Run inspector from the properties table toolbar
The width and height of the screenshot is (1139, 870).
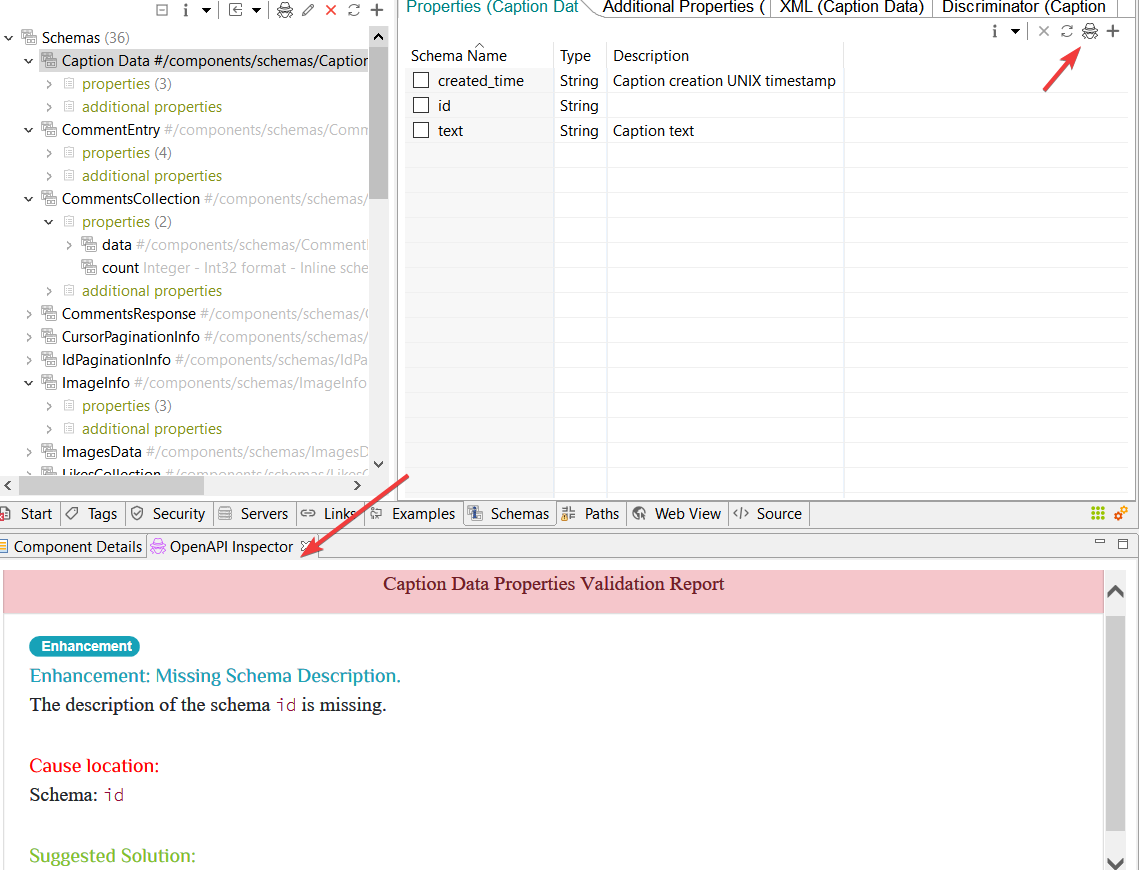(1090, 32)
